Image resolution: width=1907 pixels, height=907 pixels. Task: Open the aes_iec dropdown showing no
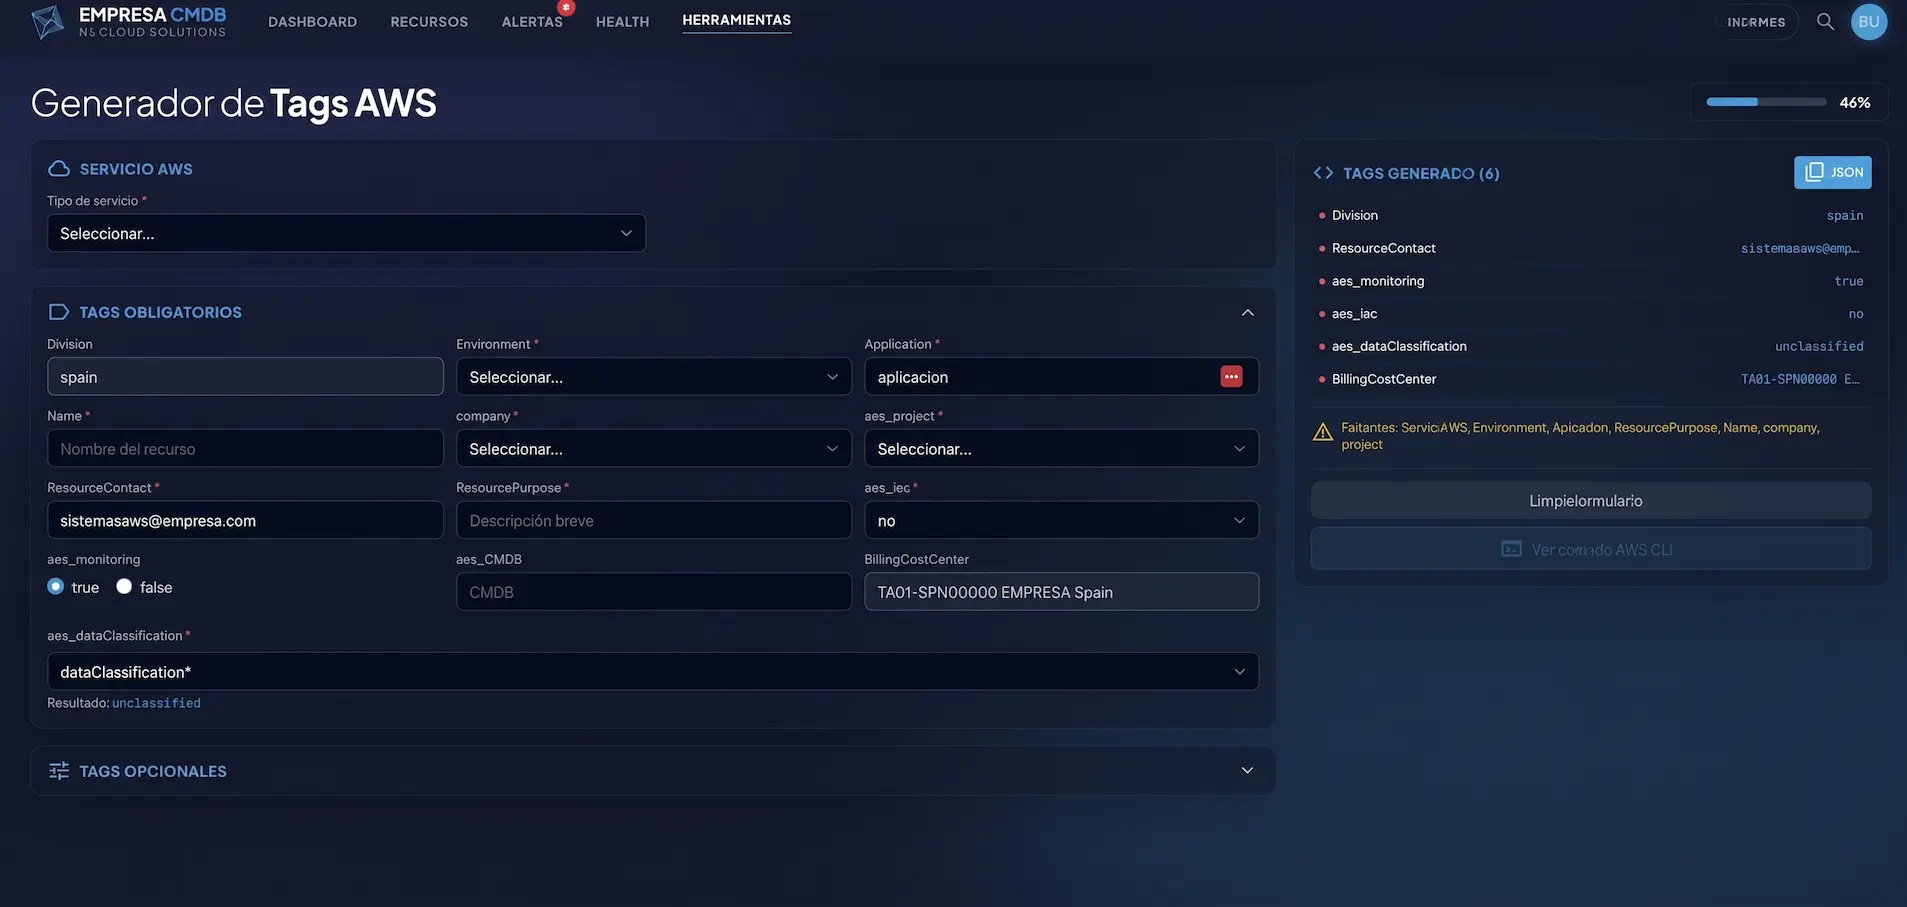click(x=1061, y=521)
